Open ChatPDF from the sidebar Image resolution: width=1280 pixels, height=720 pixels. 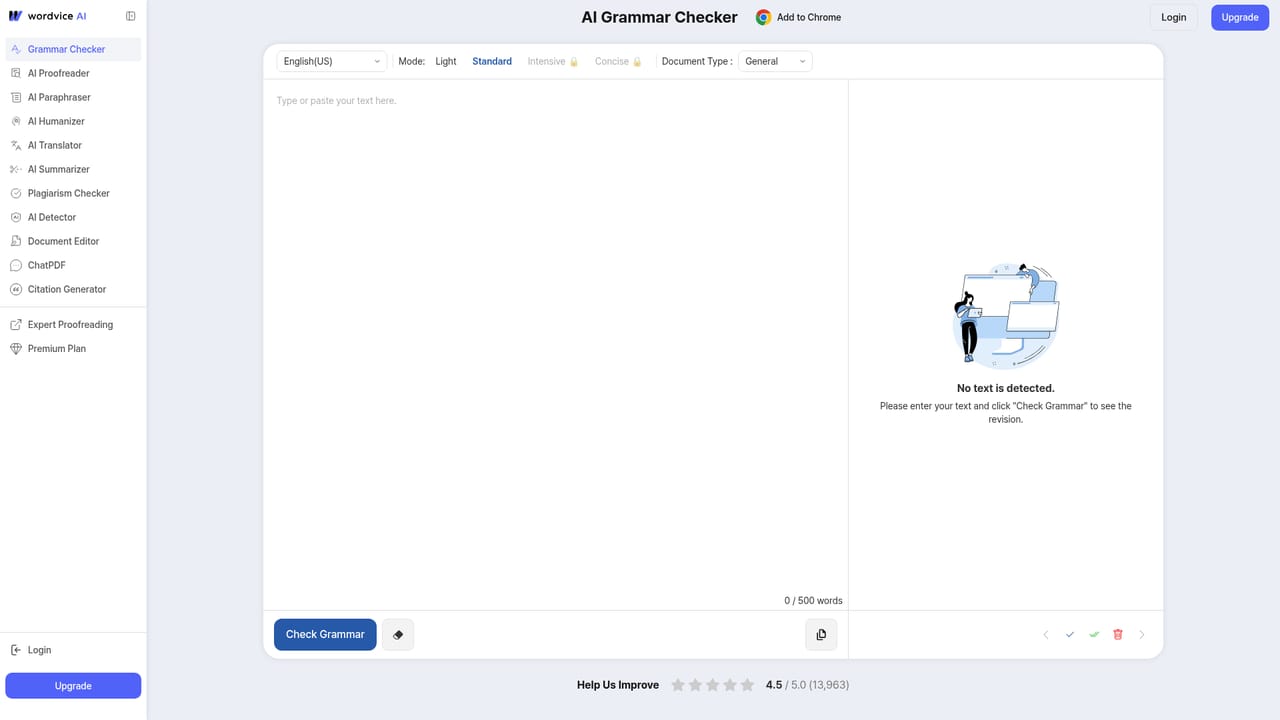(73, 265)
